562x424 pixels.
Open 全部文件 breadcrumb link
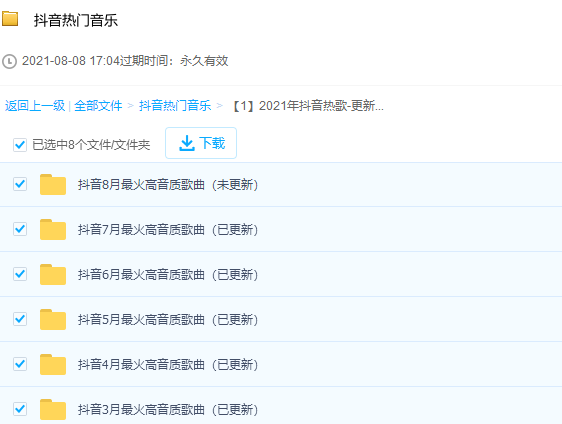pos(98,106)
